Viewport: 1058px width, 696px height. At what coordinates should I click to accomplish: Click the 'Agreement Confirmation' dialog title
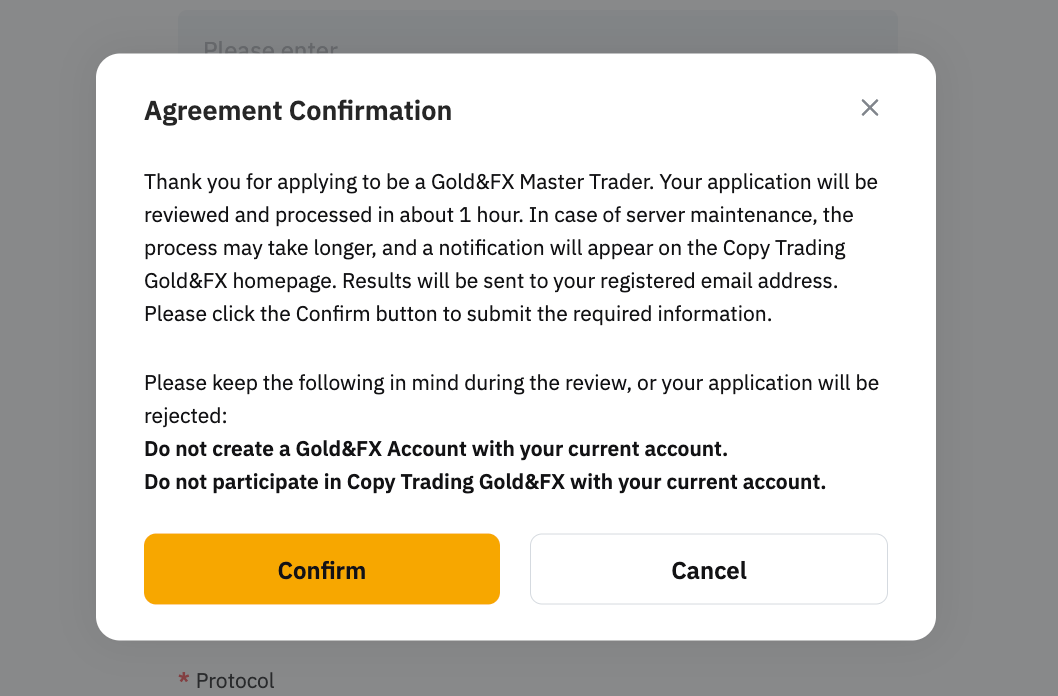coord(298,111)
